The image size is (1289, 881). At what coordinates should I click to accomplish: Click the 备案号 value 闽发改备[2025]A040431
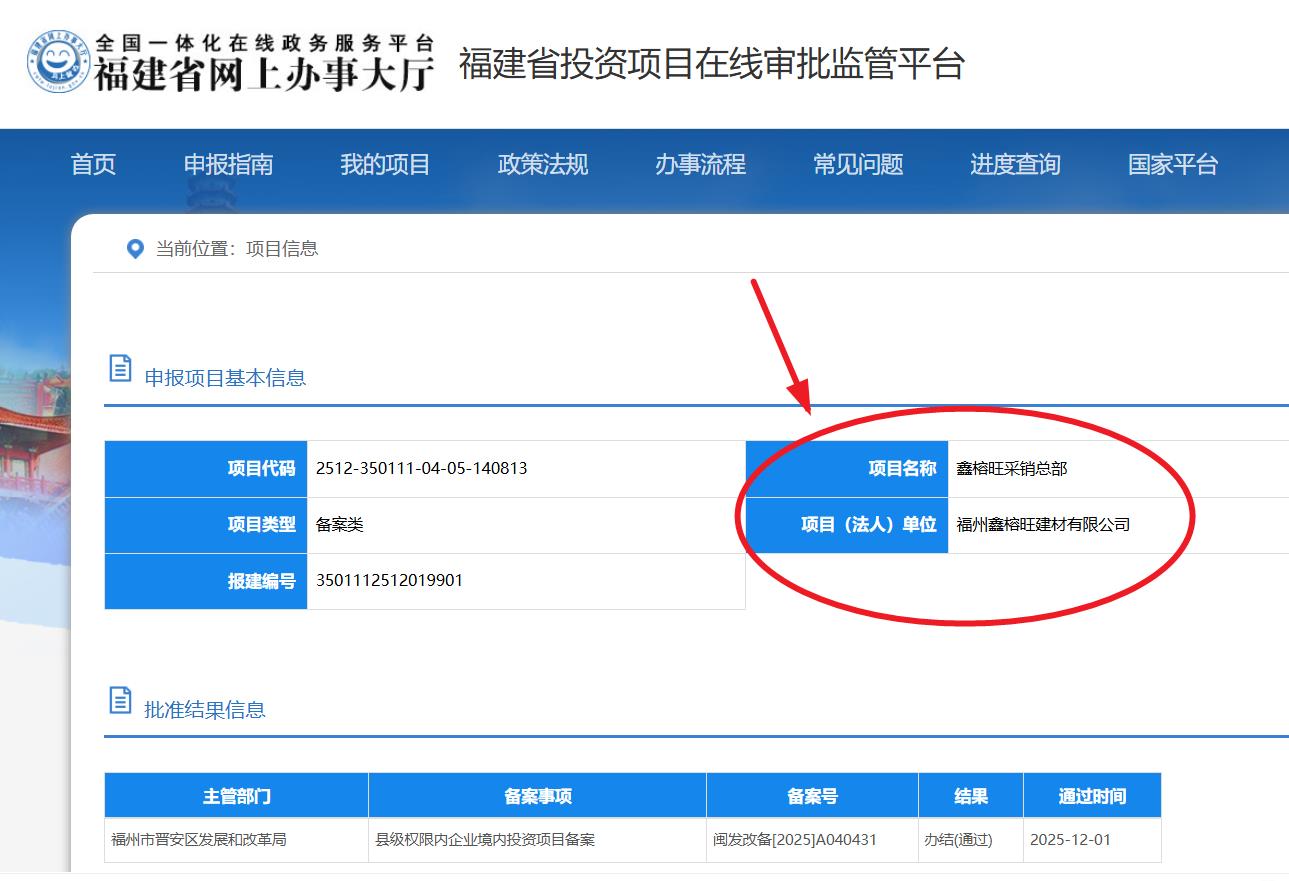pos(794,840)
